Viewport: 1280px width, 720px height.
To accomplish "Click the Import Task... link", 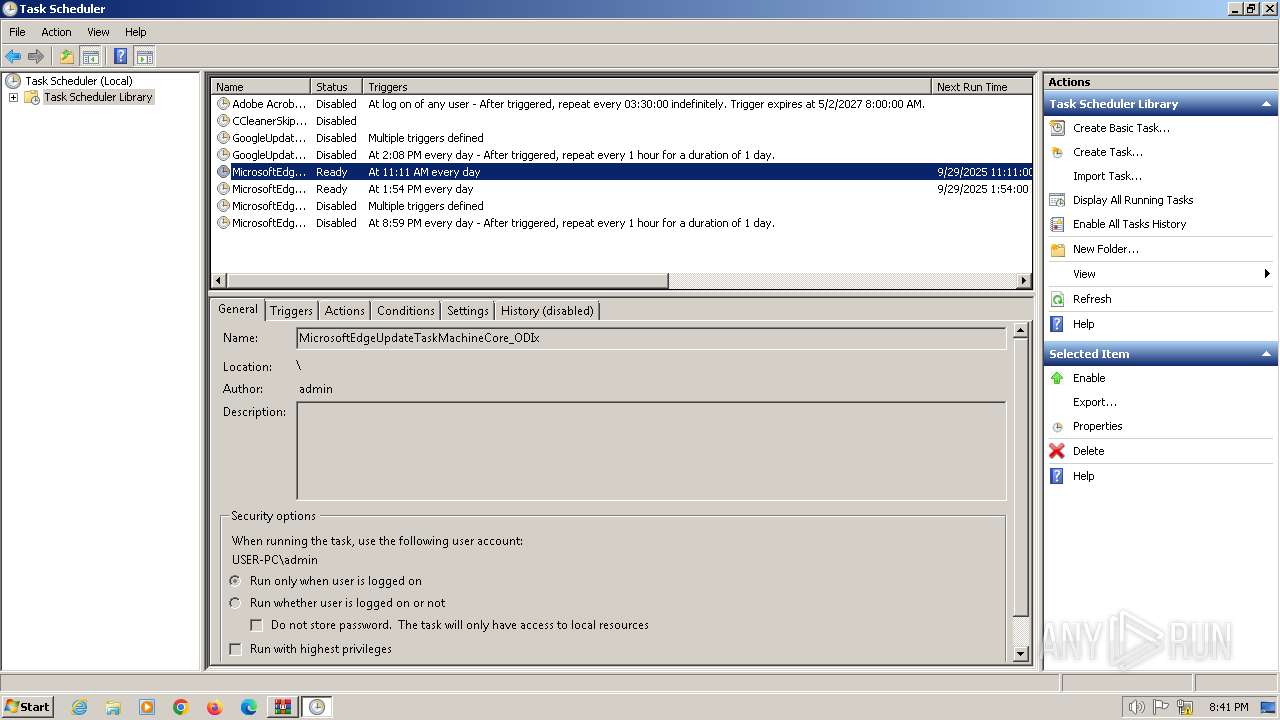I will click(1107, 176).
